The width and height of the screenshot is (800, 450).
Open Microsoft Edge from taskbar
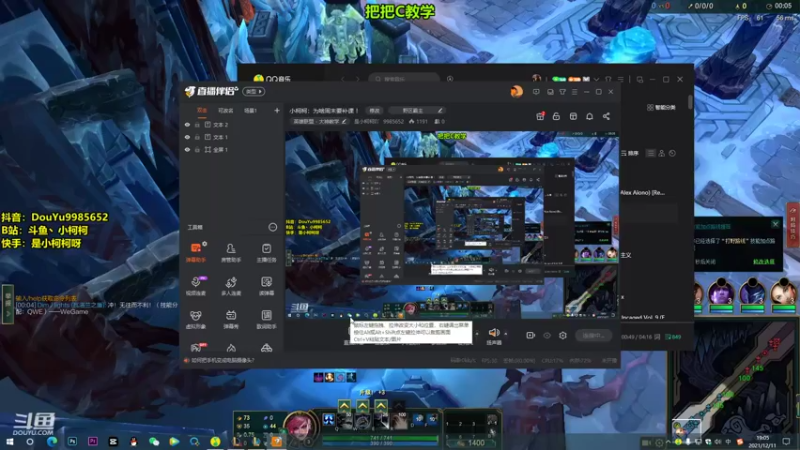coord(52,441)
